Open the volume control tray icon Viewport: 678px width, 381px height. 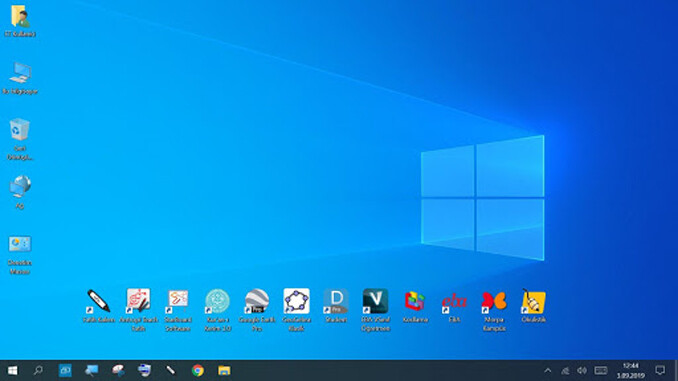[582, 371]
